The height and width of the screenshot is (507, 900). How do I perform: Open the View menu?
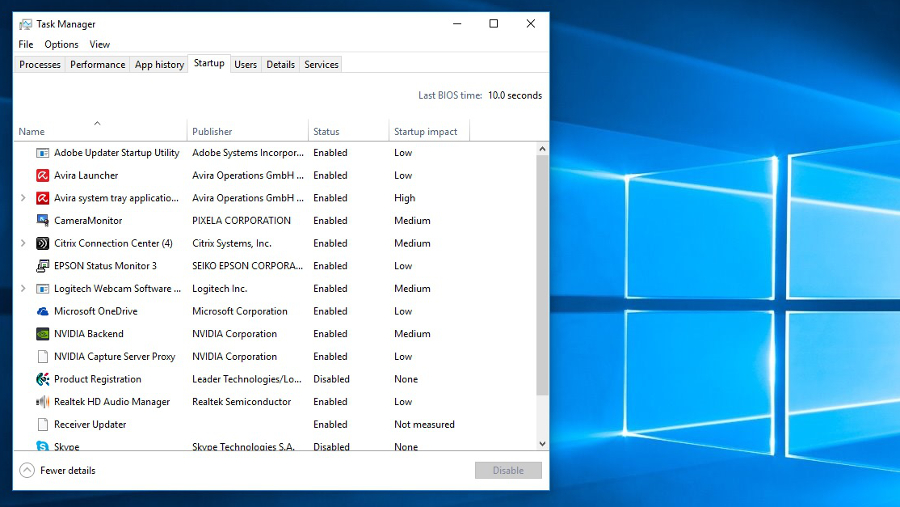point(99,44)
